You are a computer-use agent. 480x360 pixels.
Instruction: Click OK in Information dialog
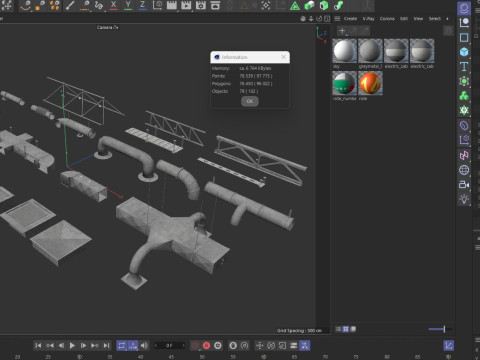pos(250,101)
